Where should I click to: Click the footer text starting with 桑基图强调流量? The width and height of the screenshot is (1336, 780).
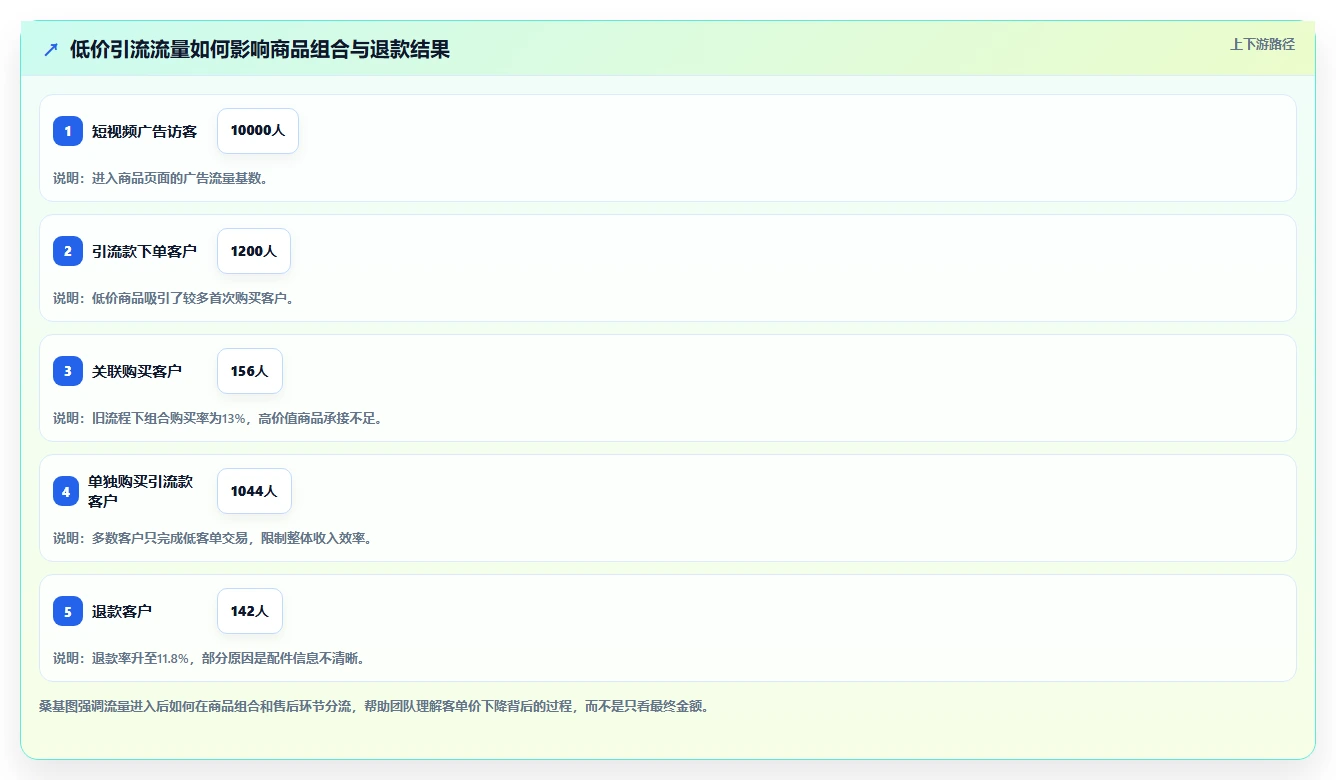[374, 706]
